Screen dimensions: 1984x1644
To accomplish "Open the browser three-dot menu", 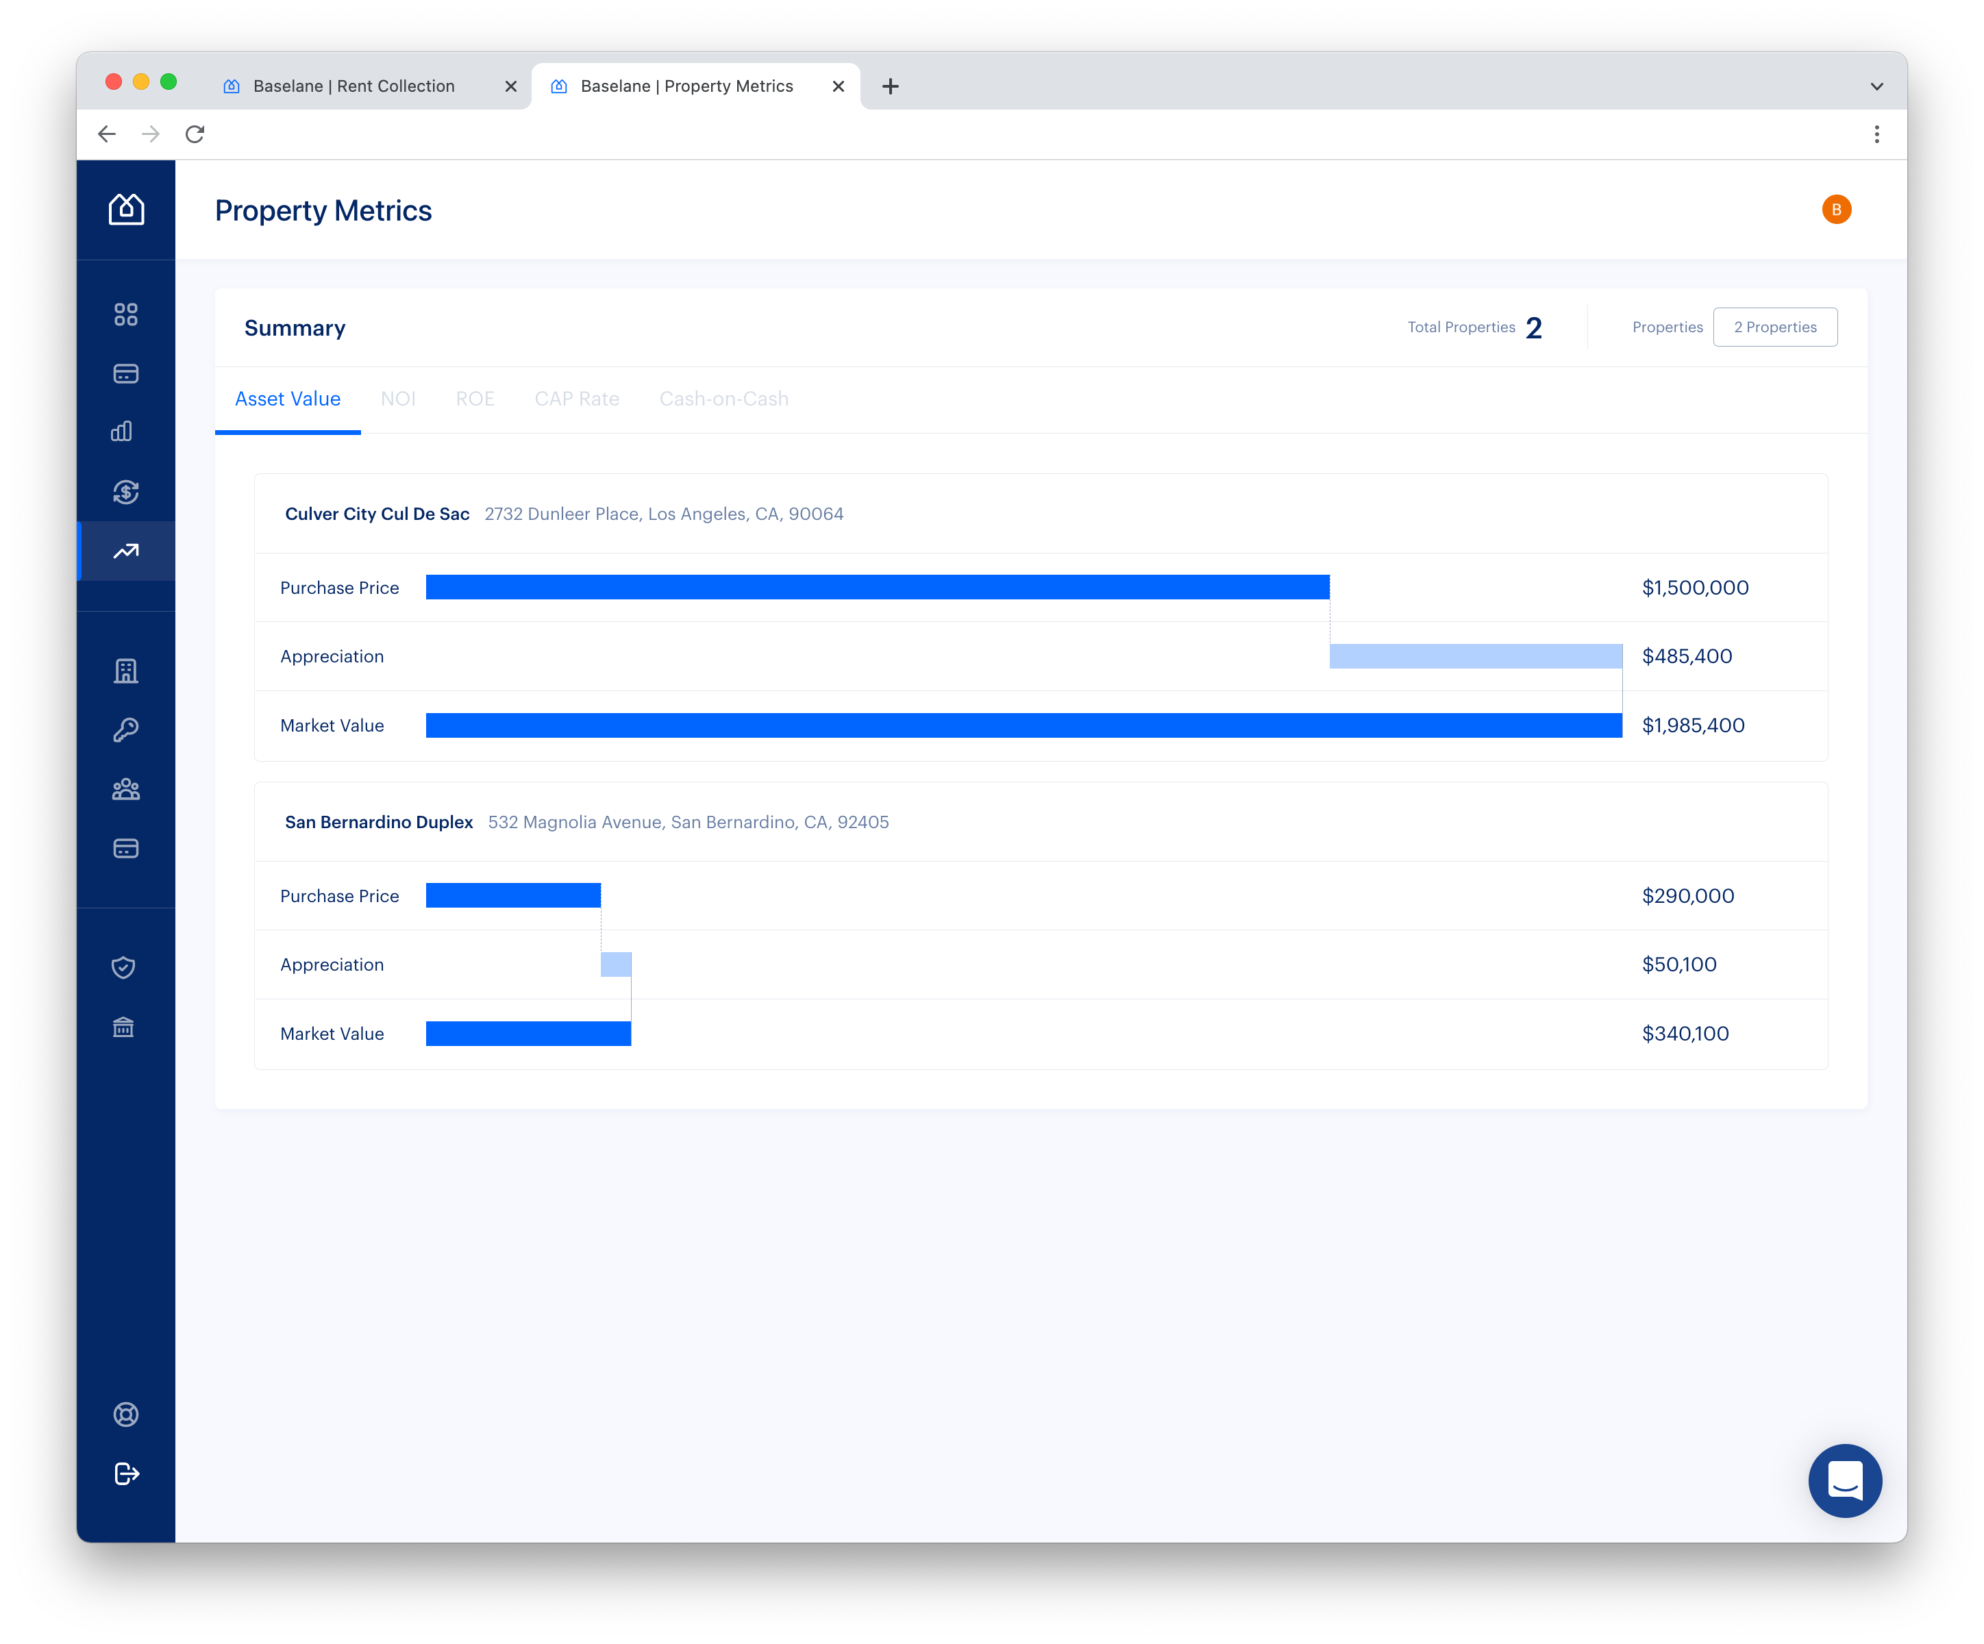I will click(1877, 134).
